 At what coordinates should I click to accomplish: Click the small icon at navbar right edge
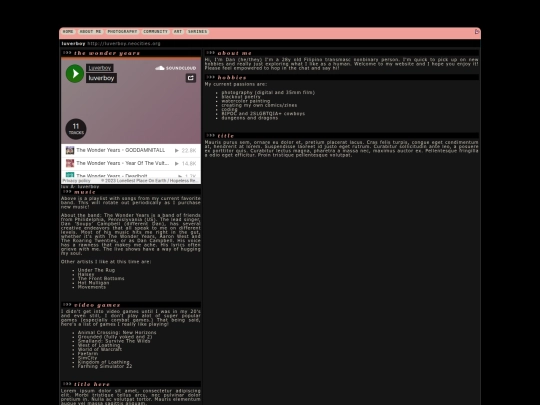pos(477,31)
